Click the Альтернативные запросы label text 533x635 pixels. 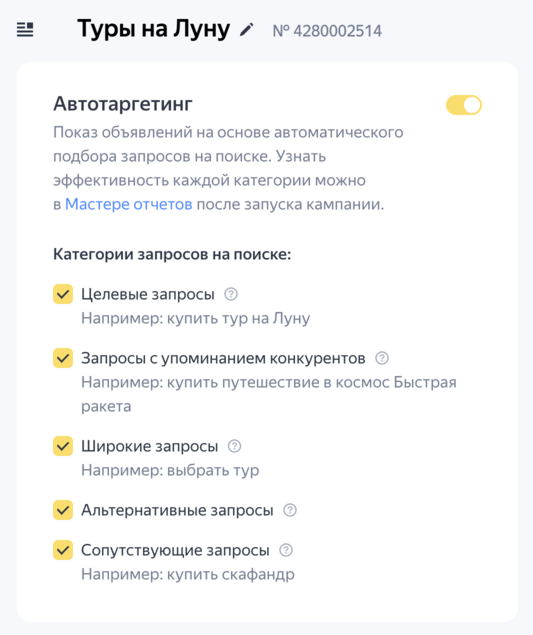point(177,510)
